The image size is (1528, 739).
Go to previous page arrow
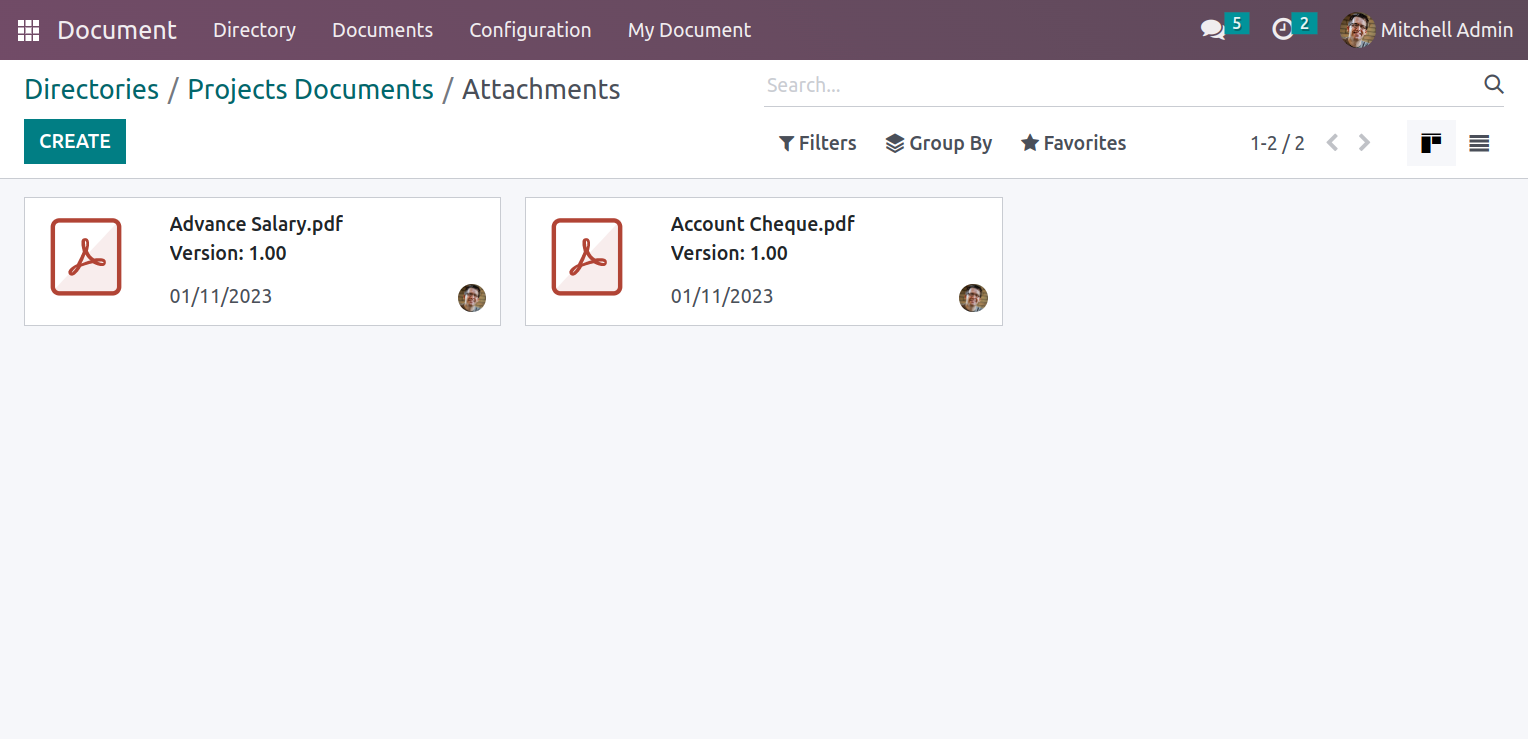tap(1332, 143)
